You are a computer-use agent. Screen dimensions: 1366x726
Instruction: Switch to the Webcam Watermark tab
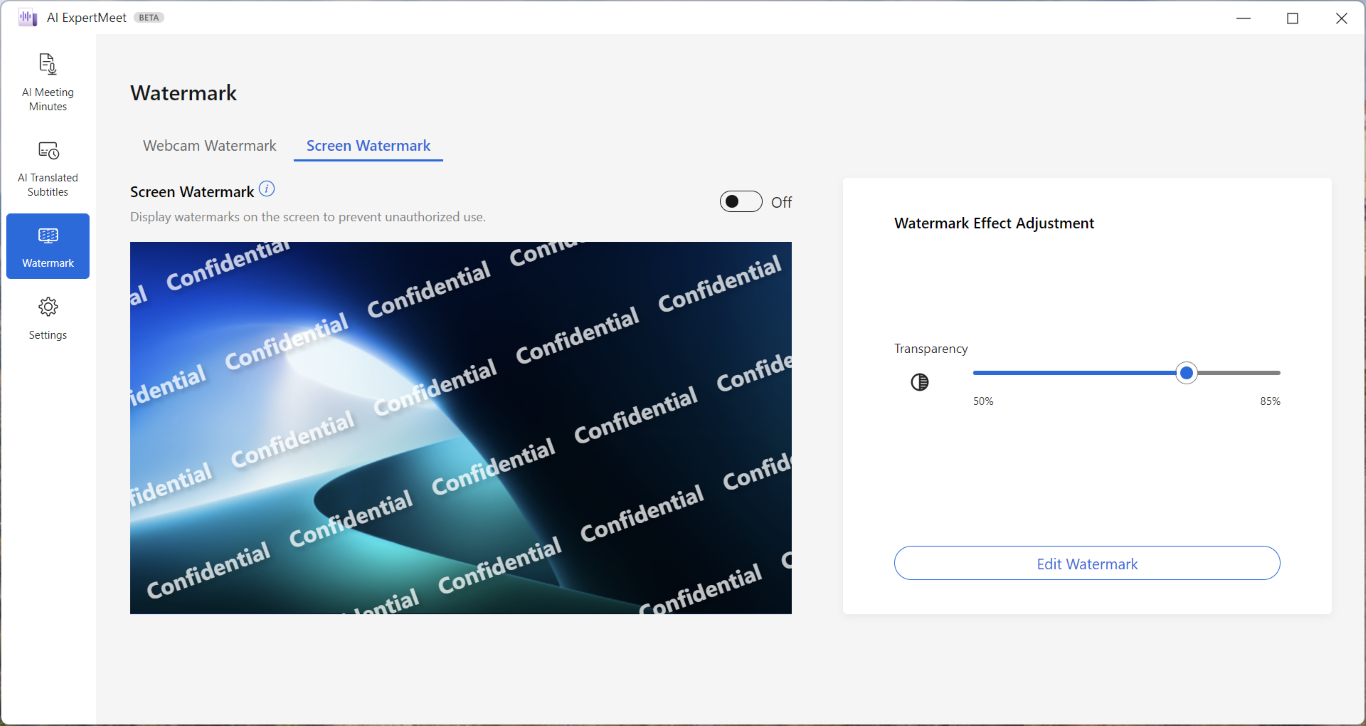[210, 146]
